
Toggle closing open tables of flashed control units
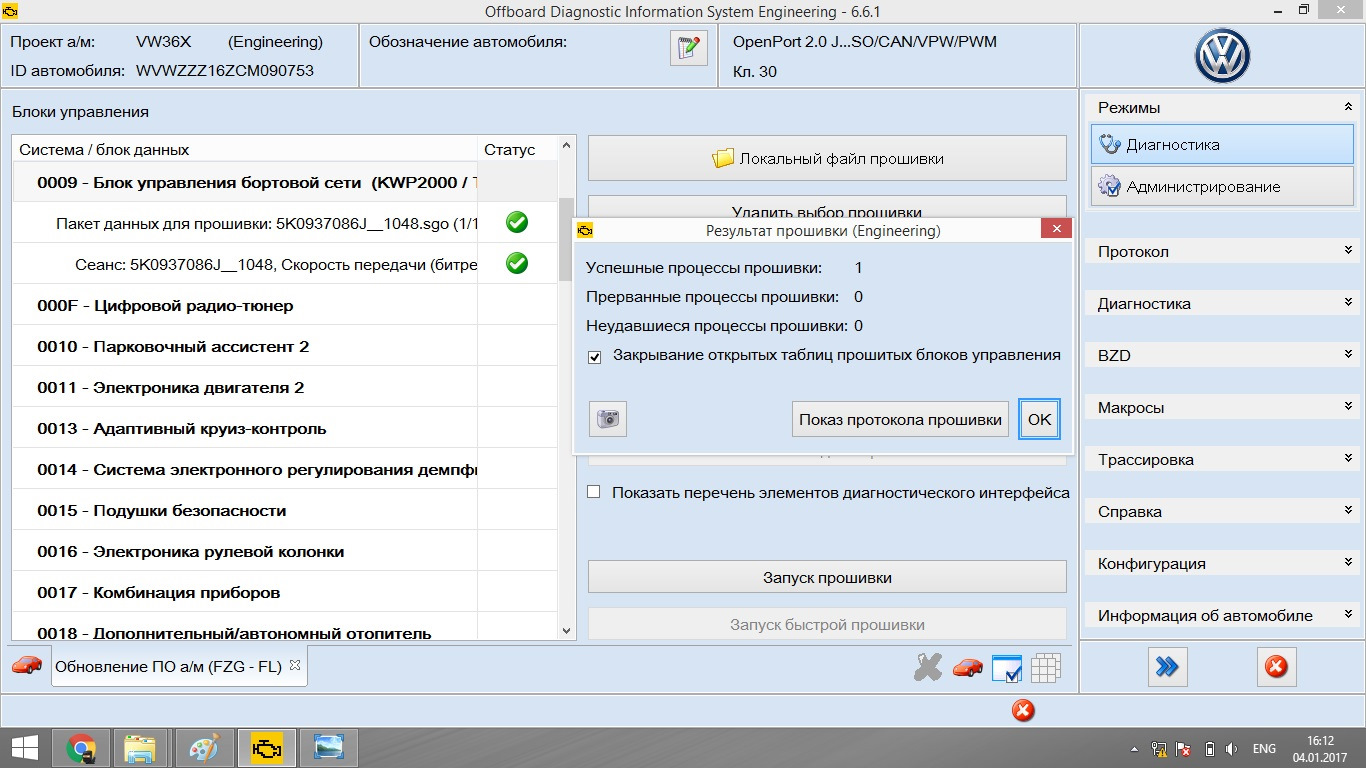pos(595,356)
